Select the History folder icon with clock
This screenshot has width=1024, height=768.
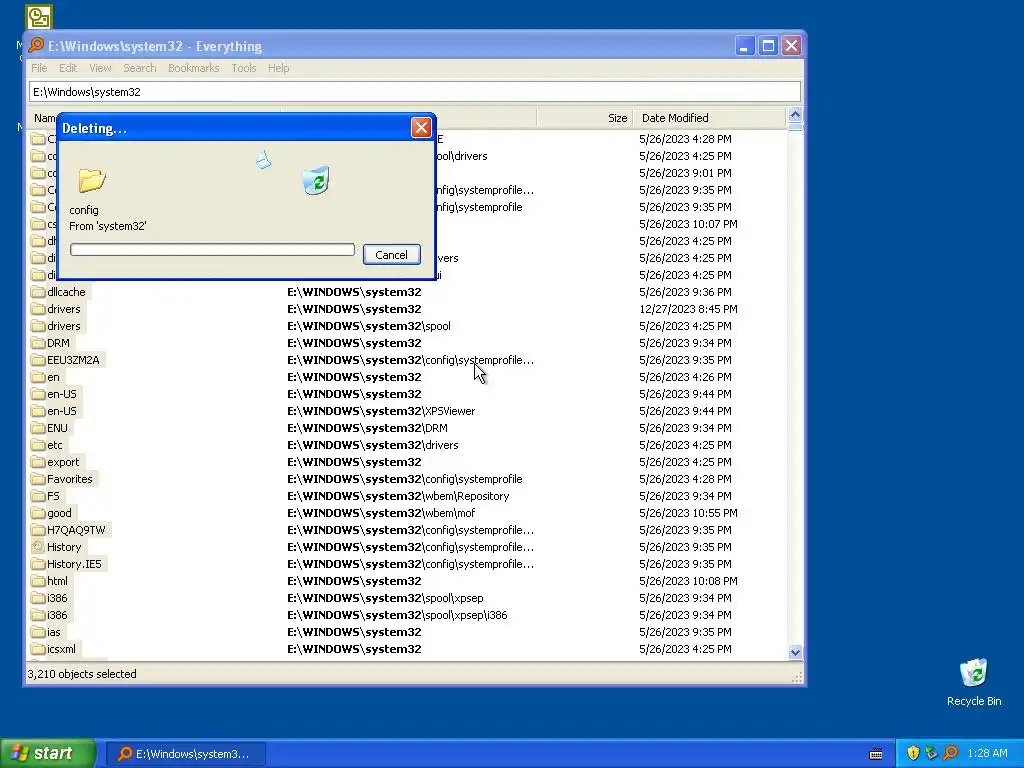coord(38,547)
